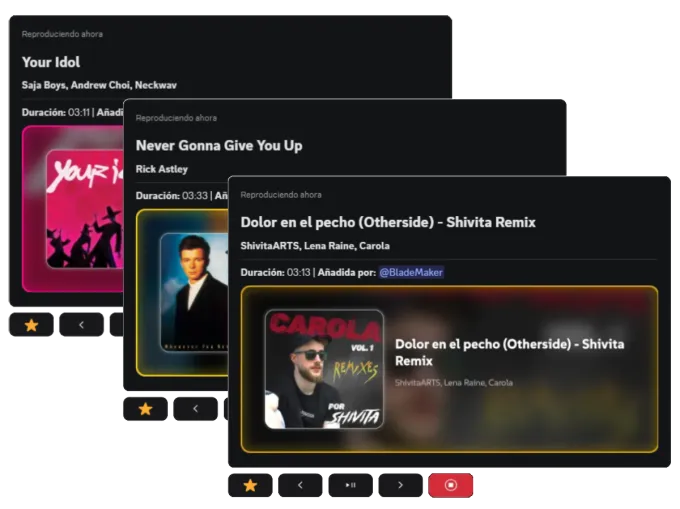Click the Never Gonna Give You Up title
This screenshot has height=509, width=680.
point(219,146)
